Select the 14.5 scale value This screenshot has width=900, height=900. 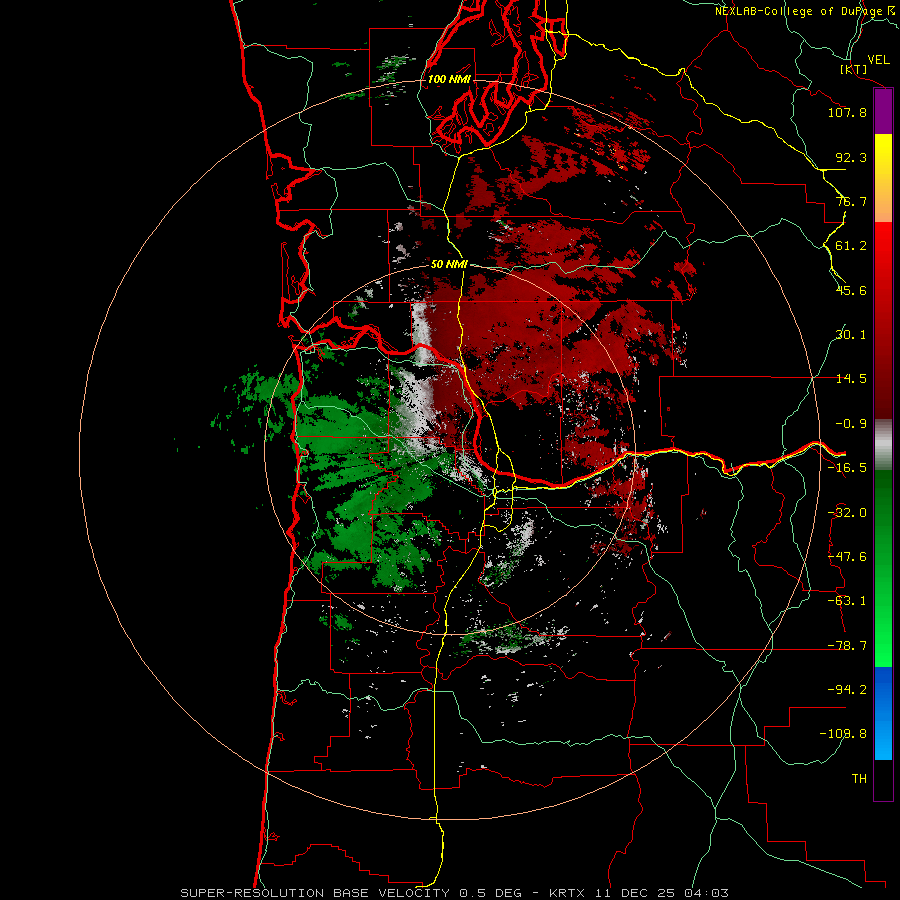pyautogui.click(x=851, y=379)
